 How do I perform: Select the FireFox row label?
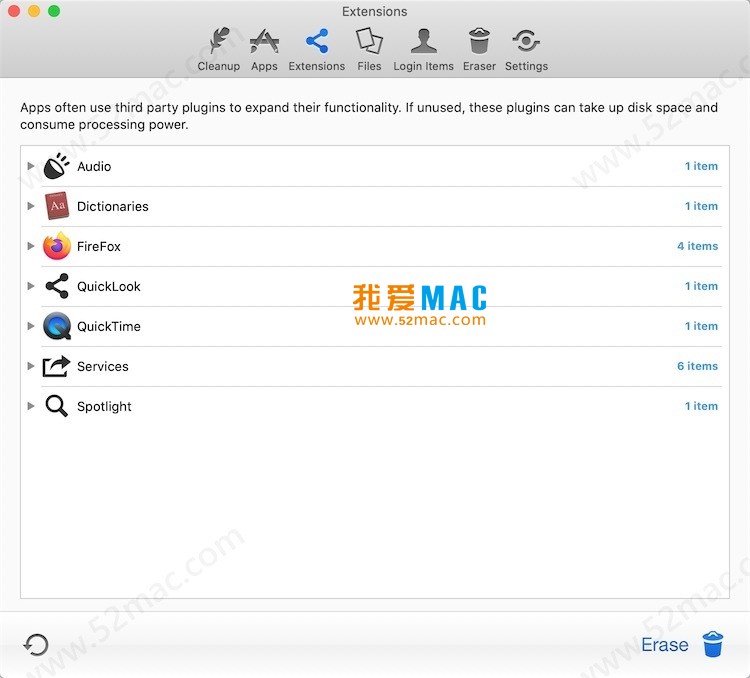click(99, 246)
